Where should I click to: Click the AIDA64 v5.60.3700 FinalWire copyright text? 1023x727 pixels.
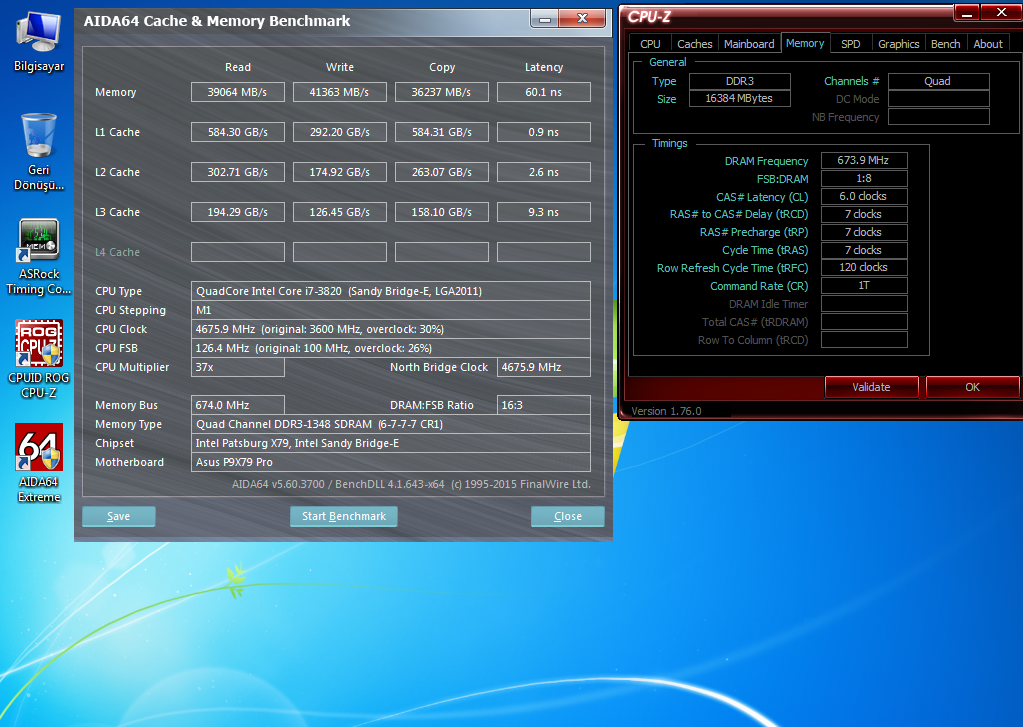pyautogui.click(x=411, y=484)
